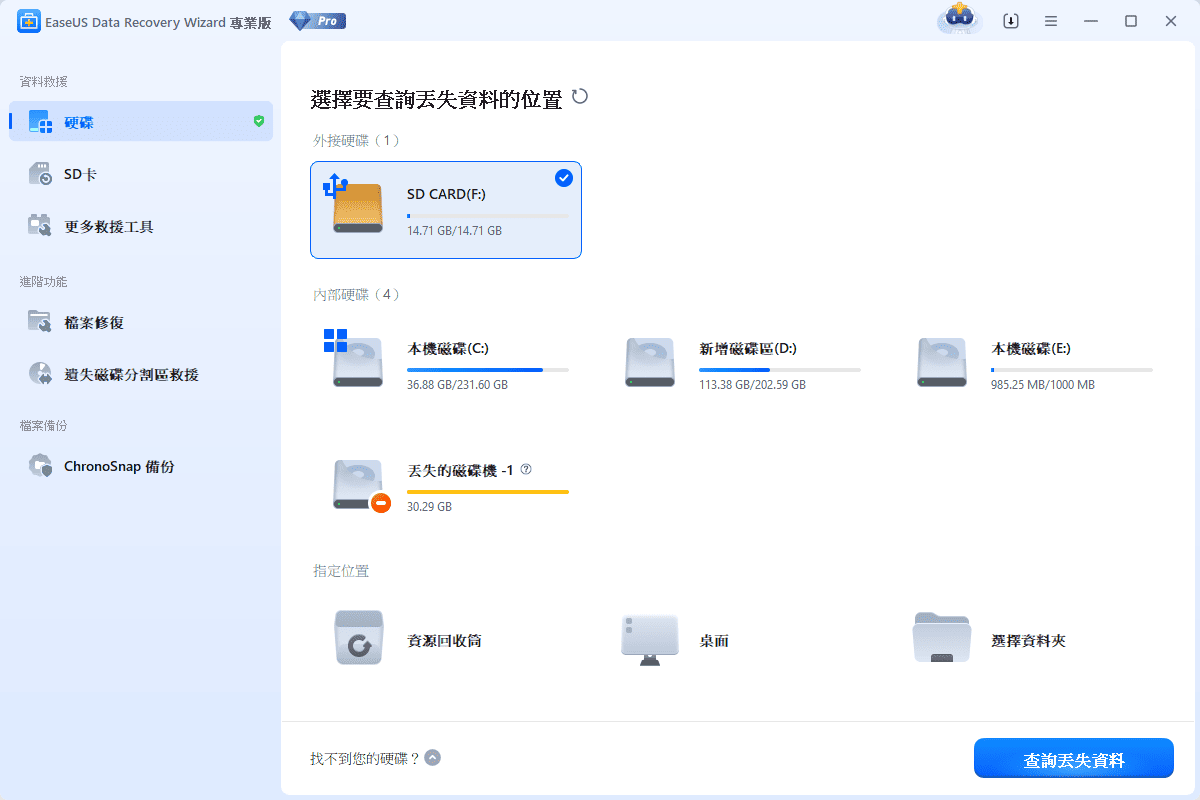
Task: Click the 36.88 GB/231.60 GB size text
Action: coord(457,385)
